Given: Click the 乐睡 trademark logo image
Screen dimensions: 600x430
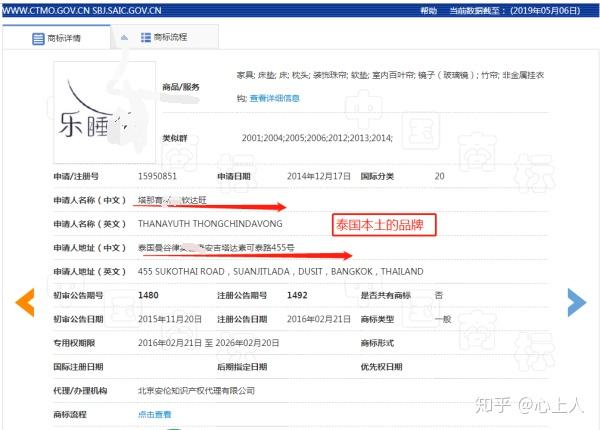Looking at the screenshot, I should 105,112.
